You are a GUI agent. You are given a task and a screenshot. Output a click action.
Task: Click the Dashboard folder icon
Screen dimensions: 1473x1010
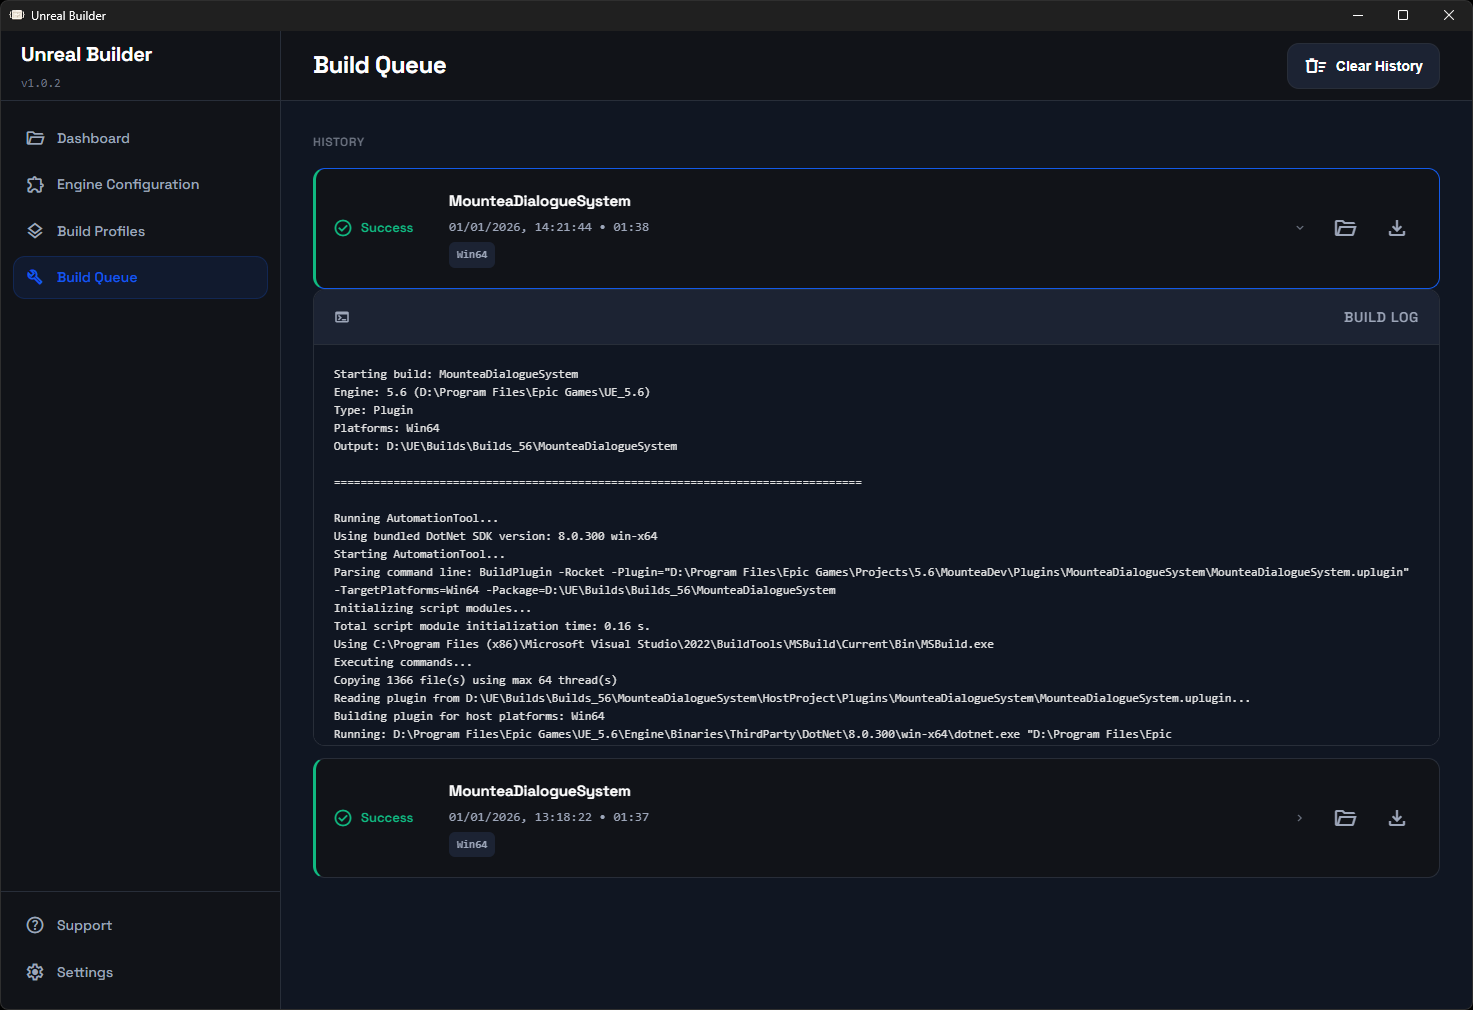coord(35,138)
